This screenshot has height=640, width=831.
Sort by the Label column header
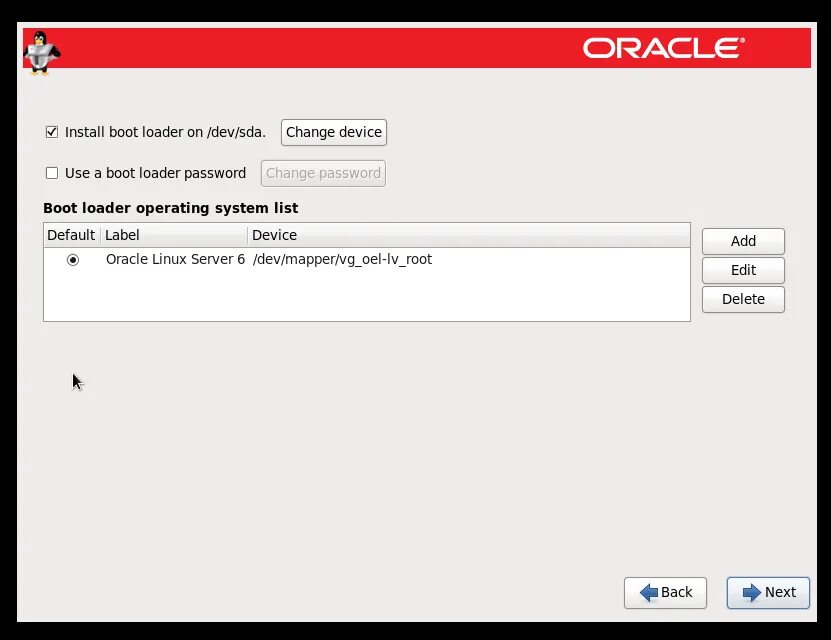[174, 235]
